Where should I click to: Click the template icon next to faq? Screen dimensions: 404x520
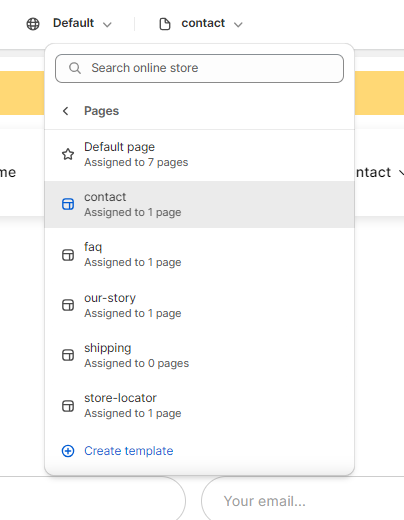[68, 255]
